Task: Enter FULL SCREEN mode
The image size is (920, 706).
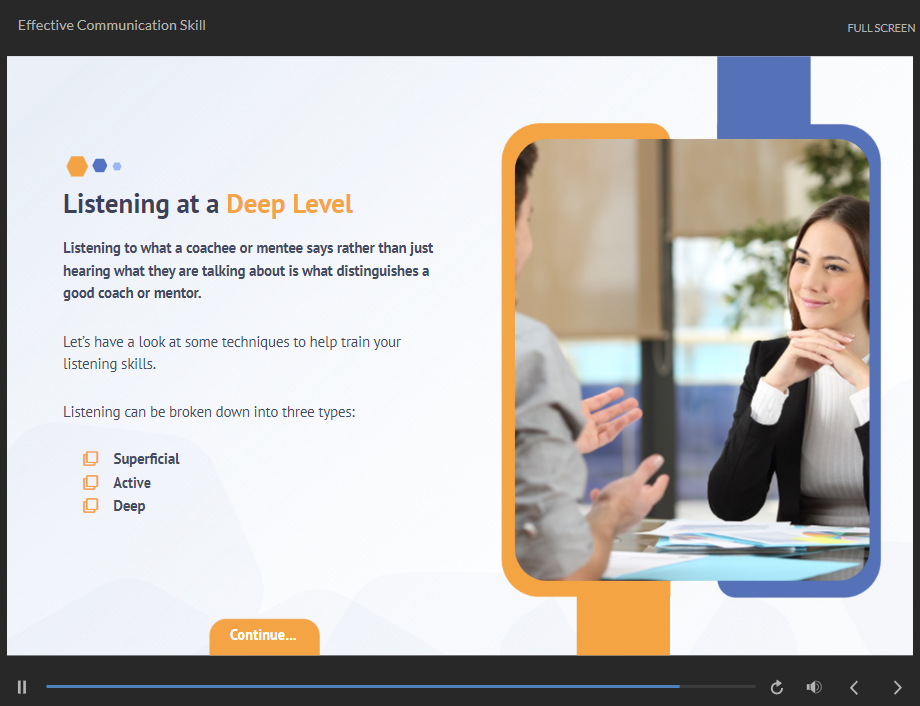Action: point(880,28)
